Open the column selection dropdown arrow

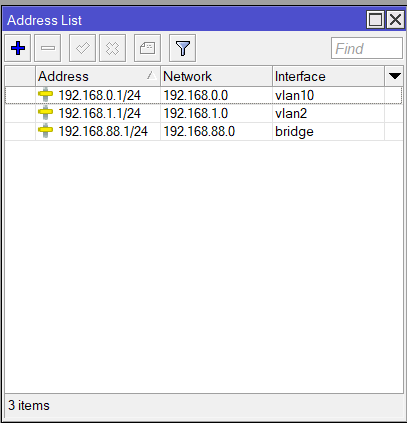(394, 76)
